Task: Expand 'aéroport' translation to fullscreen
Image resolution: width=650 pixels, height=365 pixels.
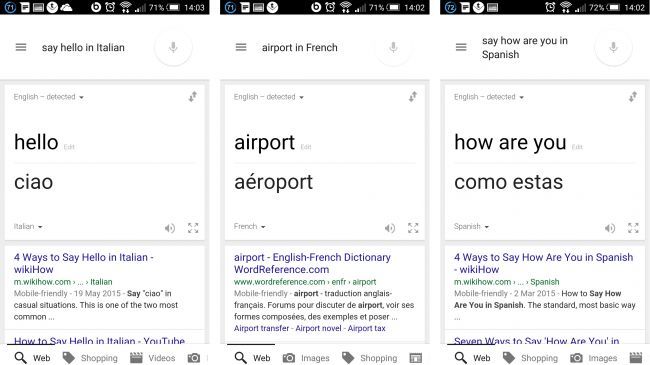Action: pos(413,228)
